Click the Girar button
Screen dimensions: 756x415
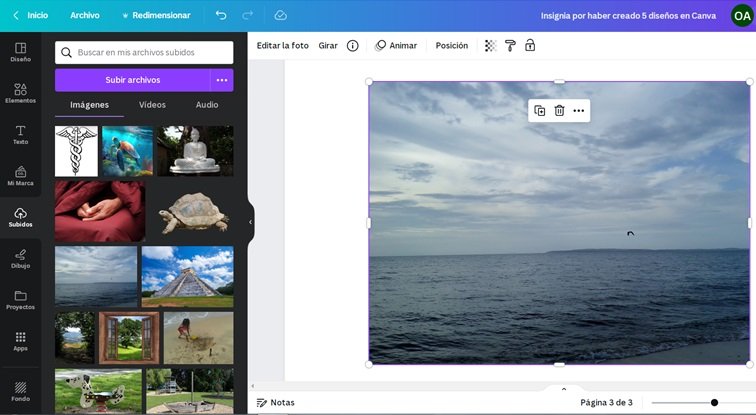(x=328, y=46)
